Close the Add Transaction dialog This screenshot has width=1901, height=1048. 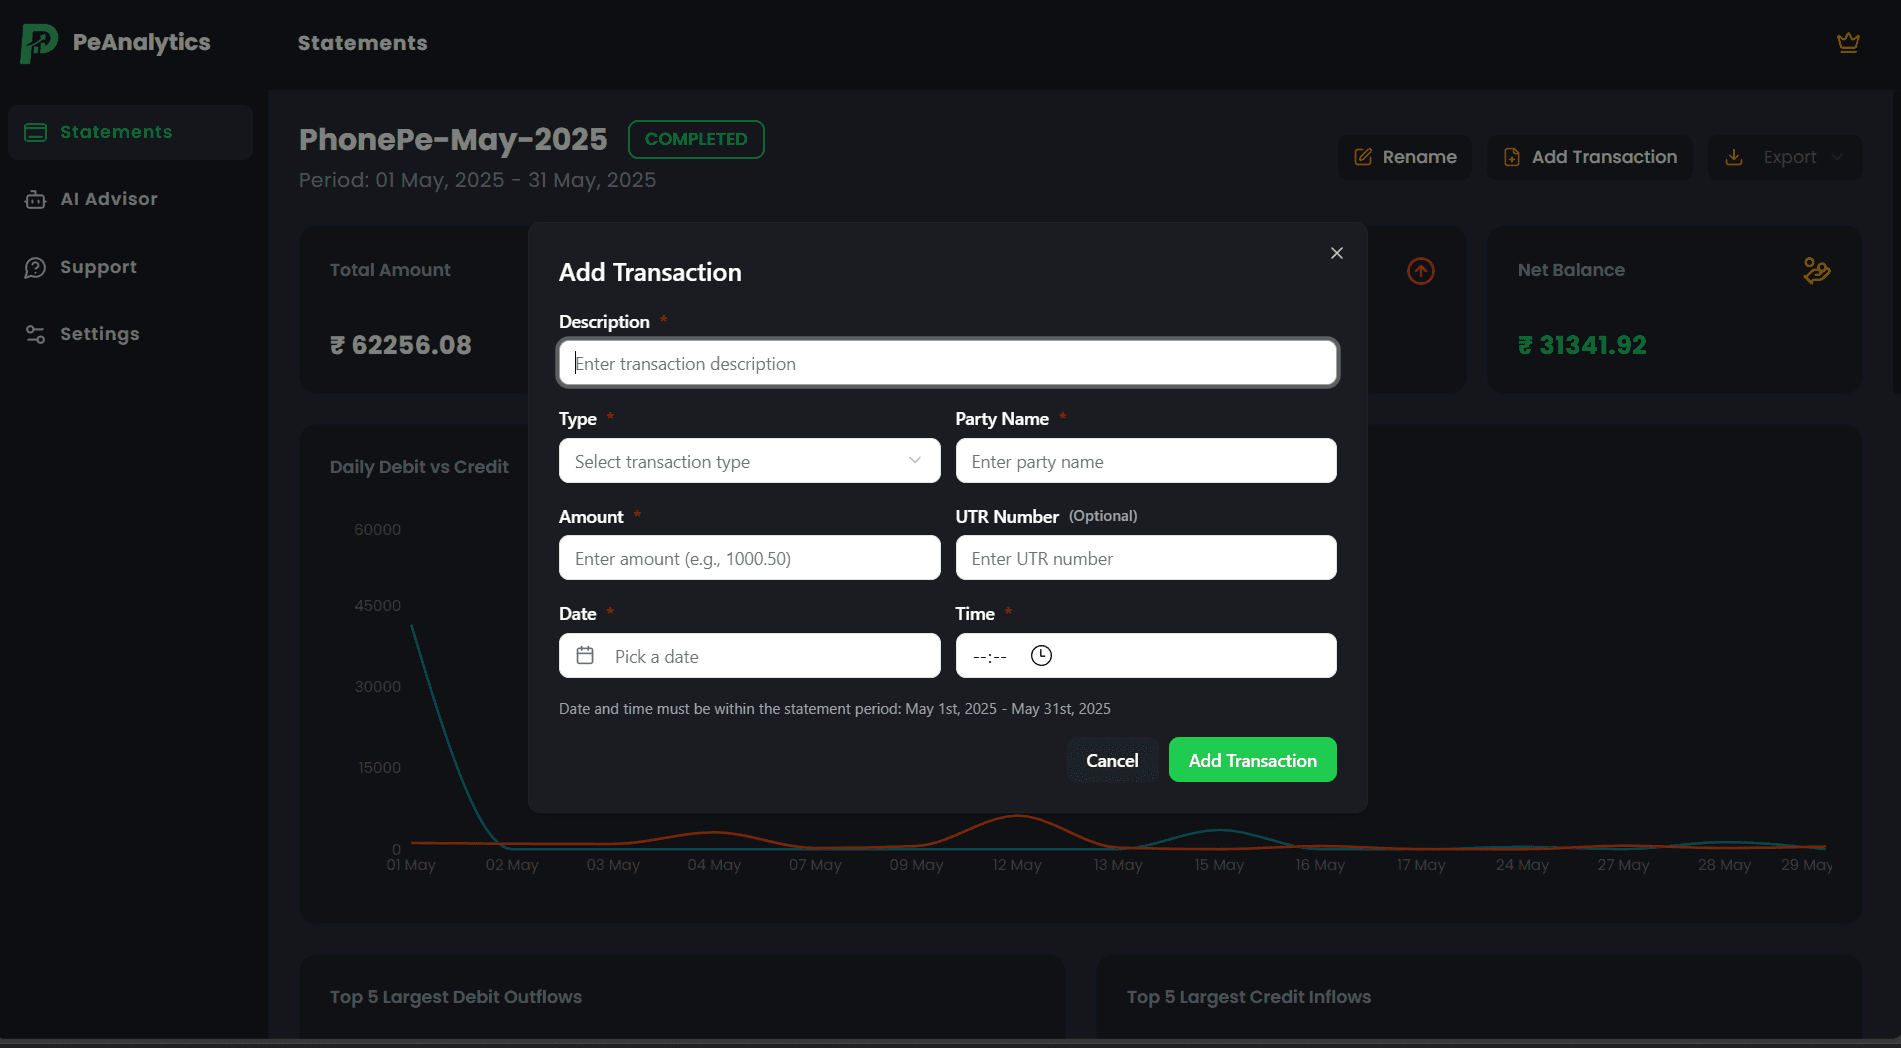point(1336,253)
